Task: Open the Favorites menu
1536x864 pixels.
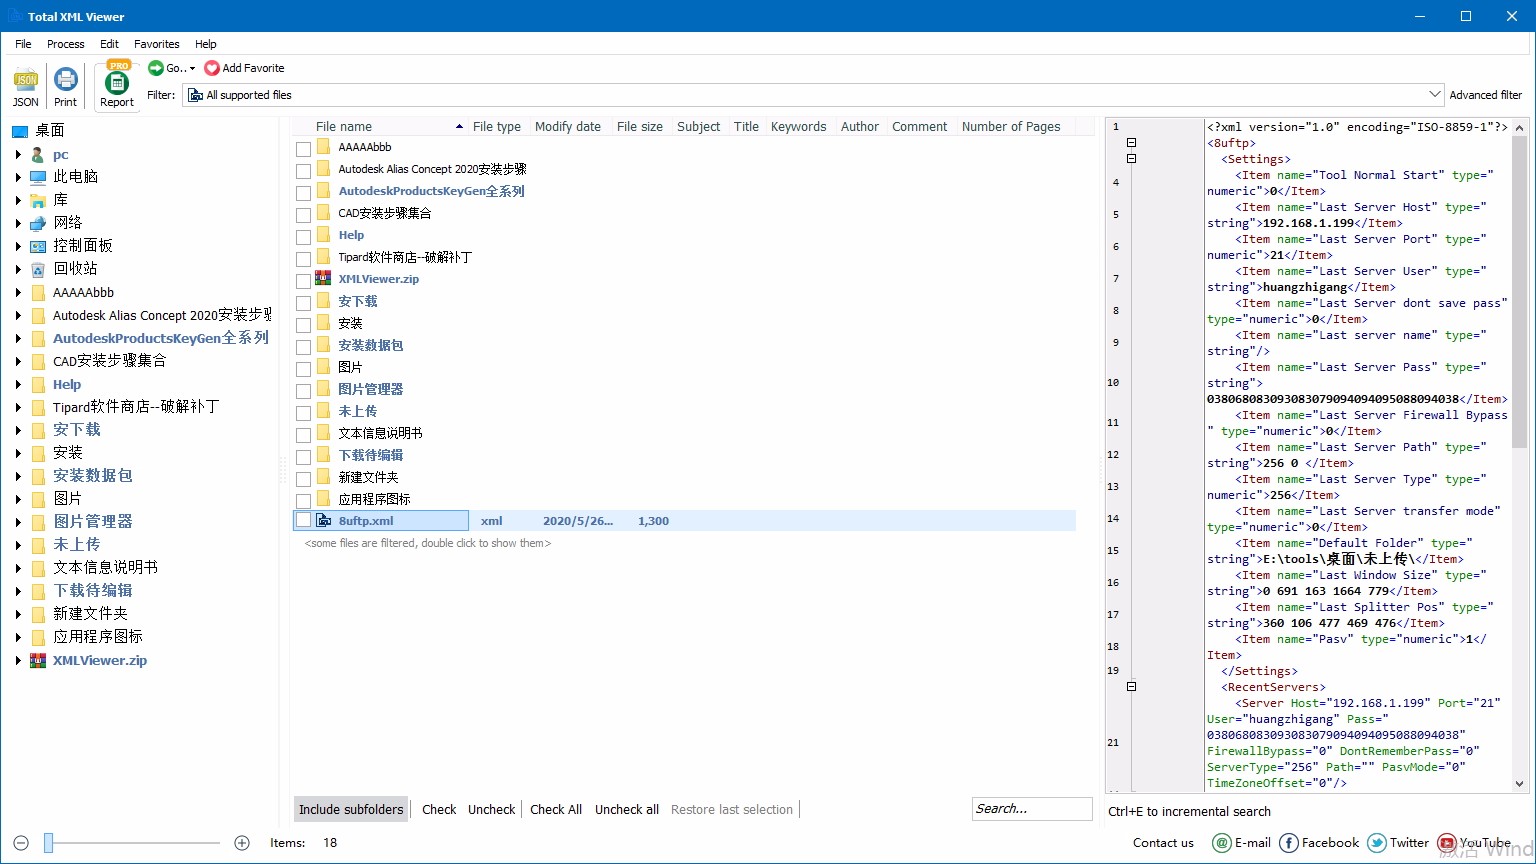Action: 156,44
